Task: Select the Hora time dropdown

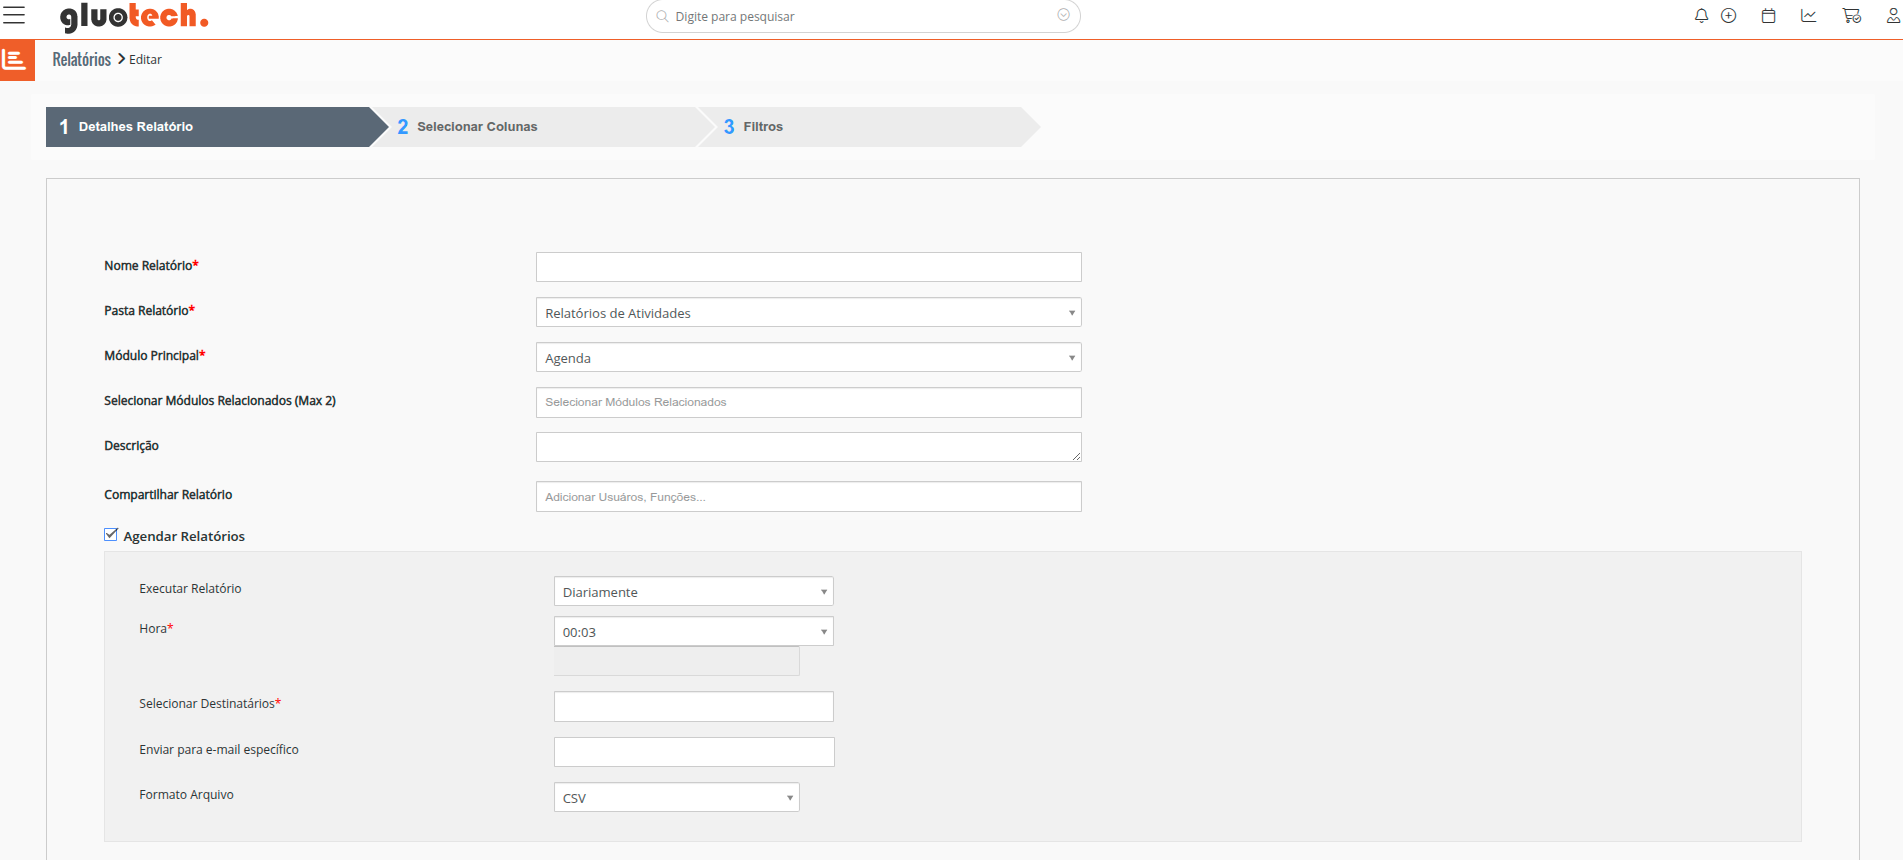Action: [x=693, y=632]
